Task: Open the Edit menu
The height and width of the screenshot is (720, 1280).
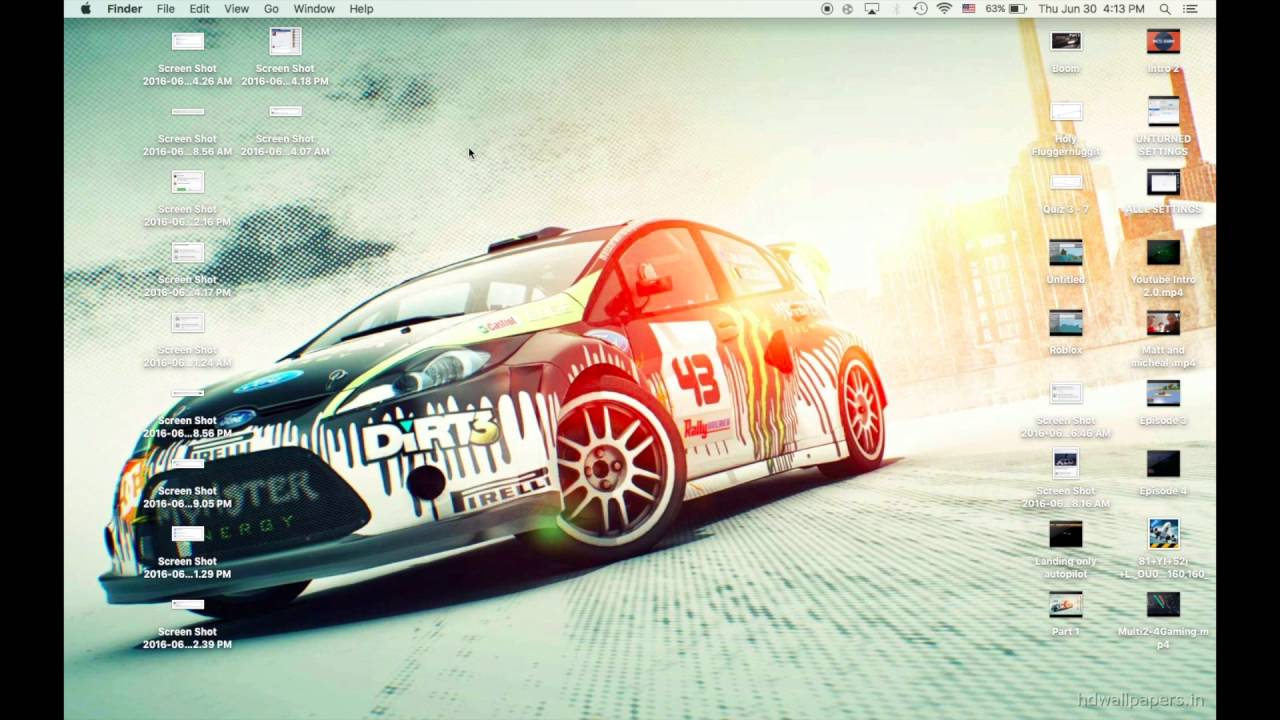Action: tap(200, 9)
